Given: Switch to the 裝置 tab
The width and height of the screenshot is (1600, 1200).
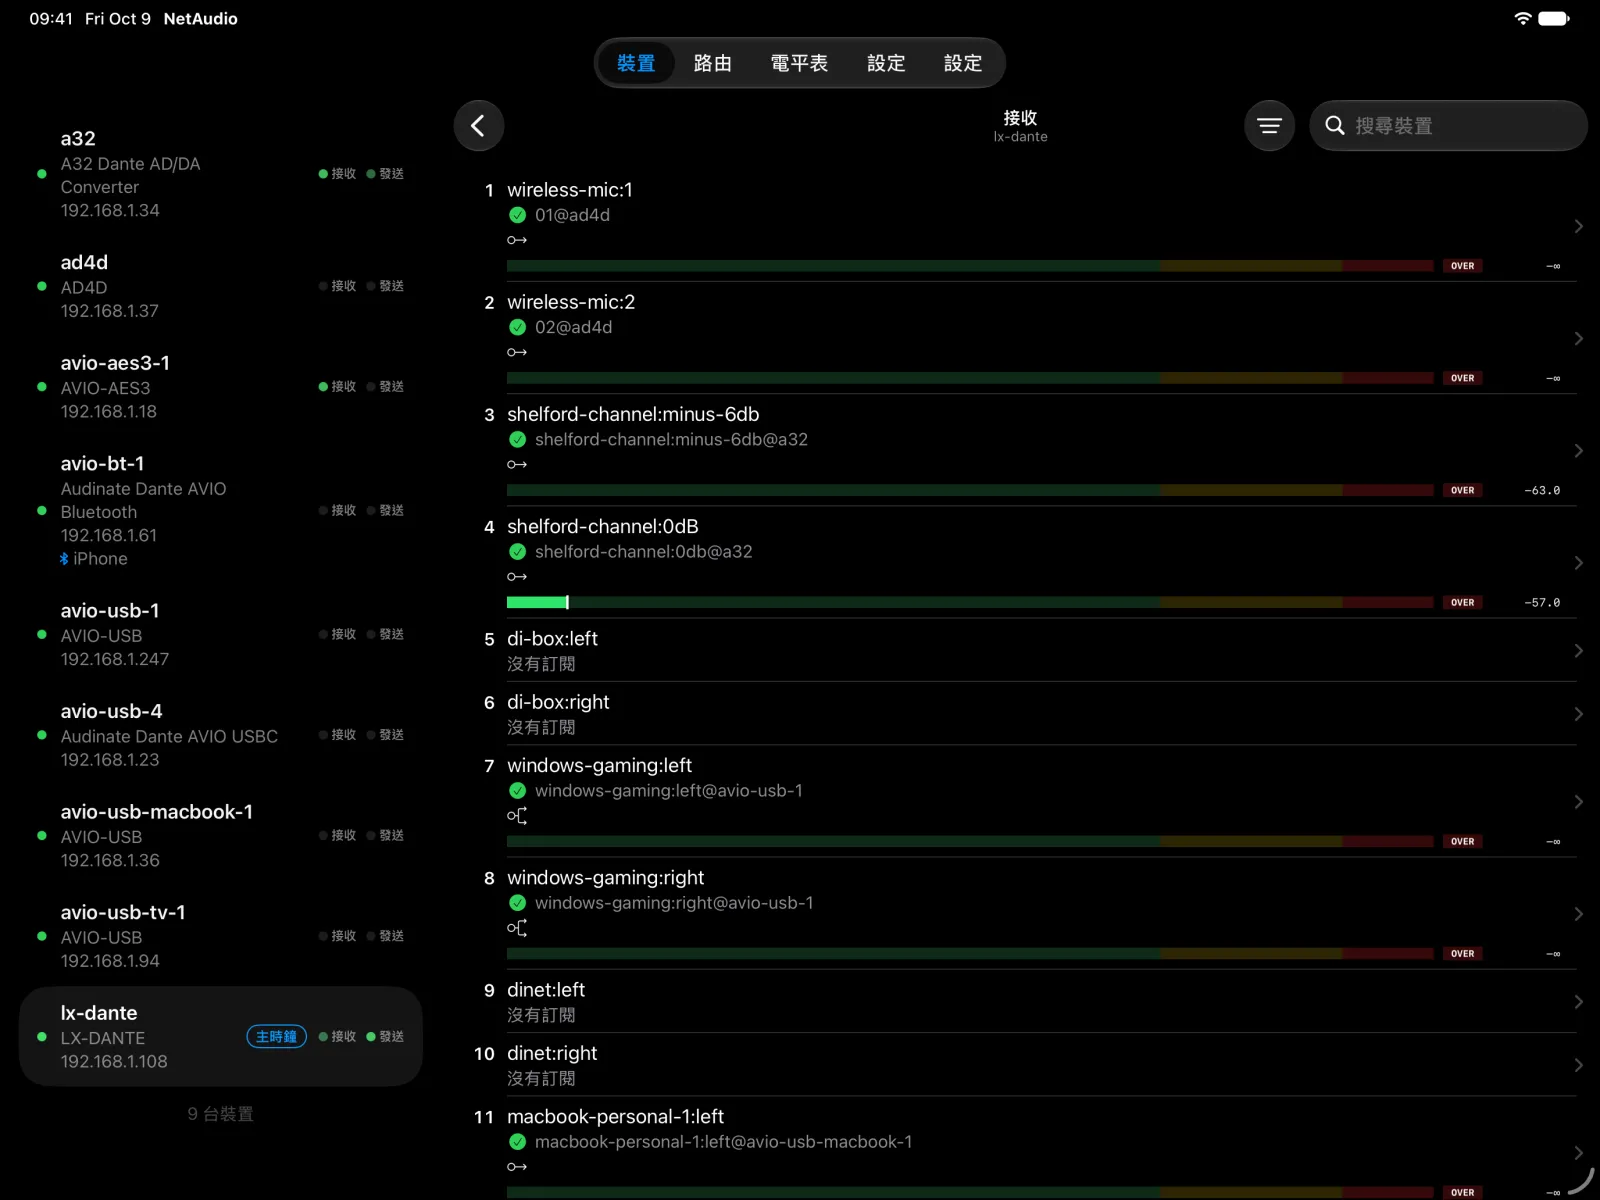Looking at the screenshot, I should point(636,63).
